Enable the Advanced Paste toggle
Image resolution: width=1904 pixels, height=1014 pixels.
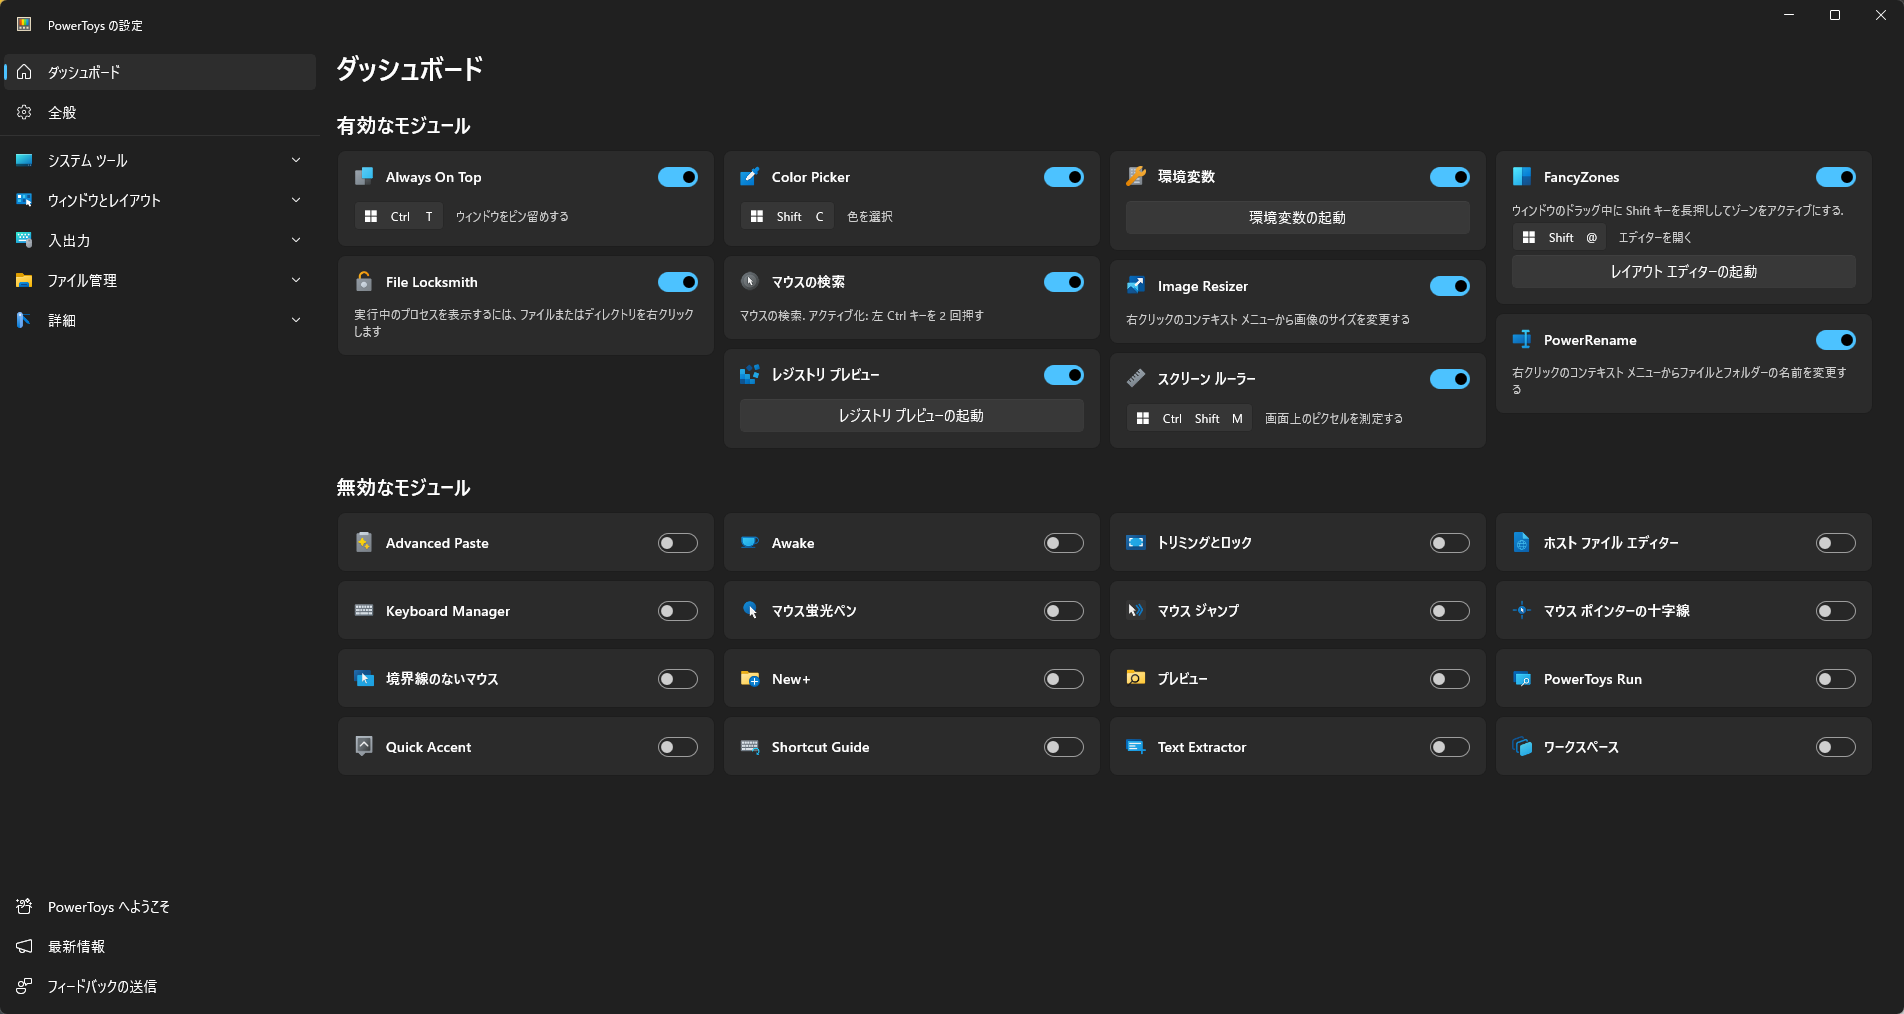[x=678, y=543]
